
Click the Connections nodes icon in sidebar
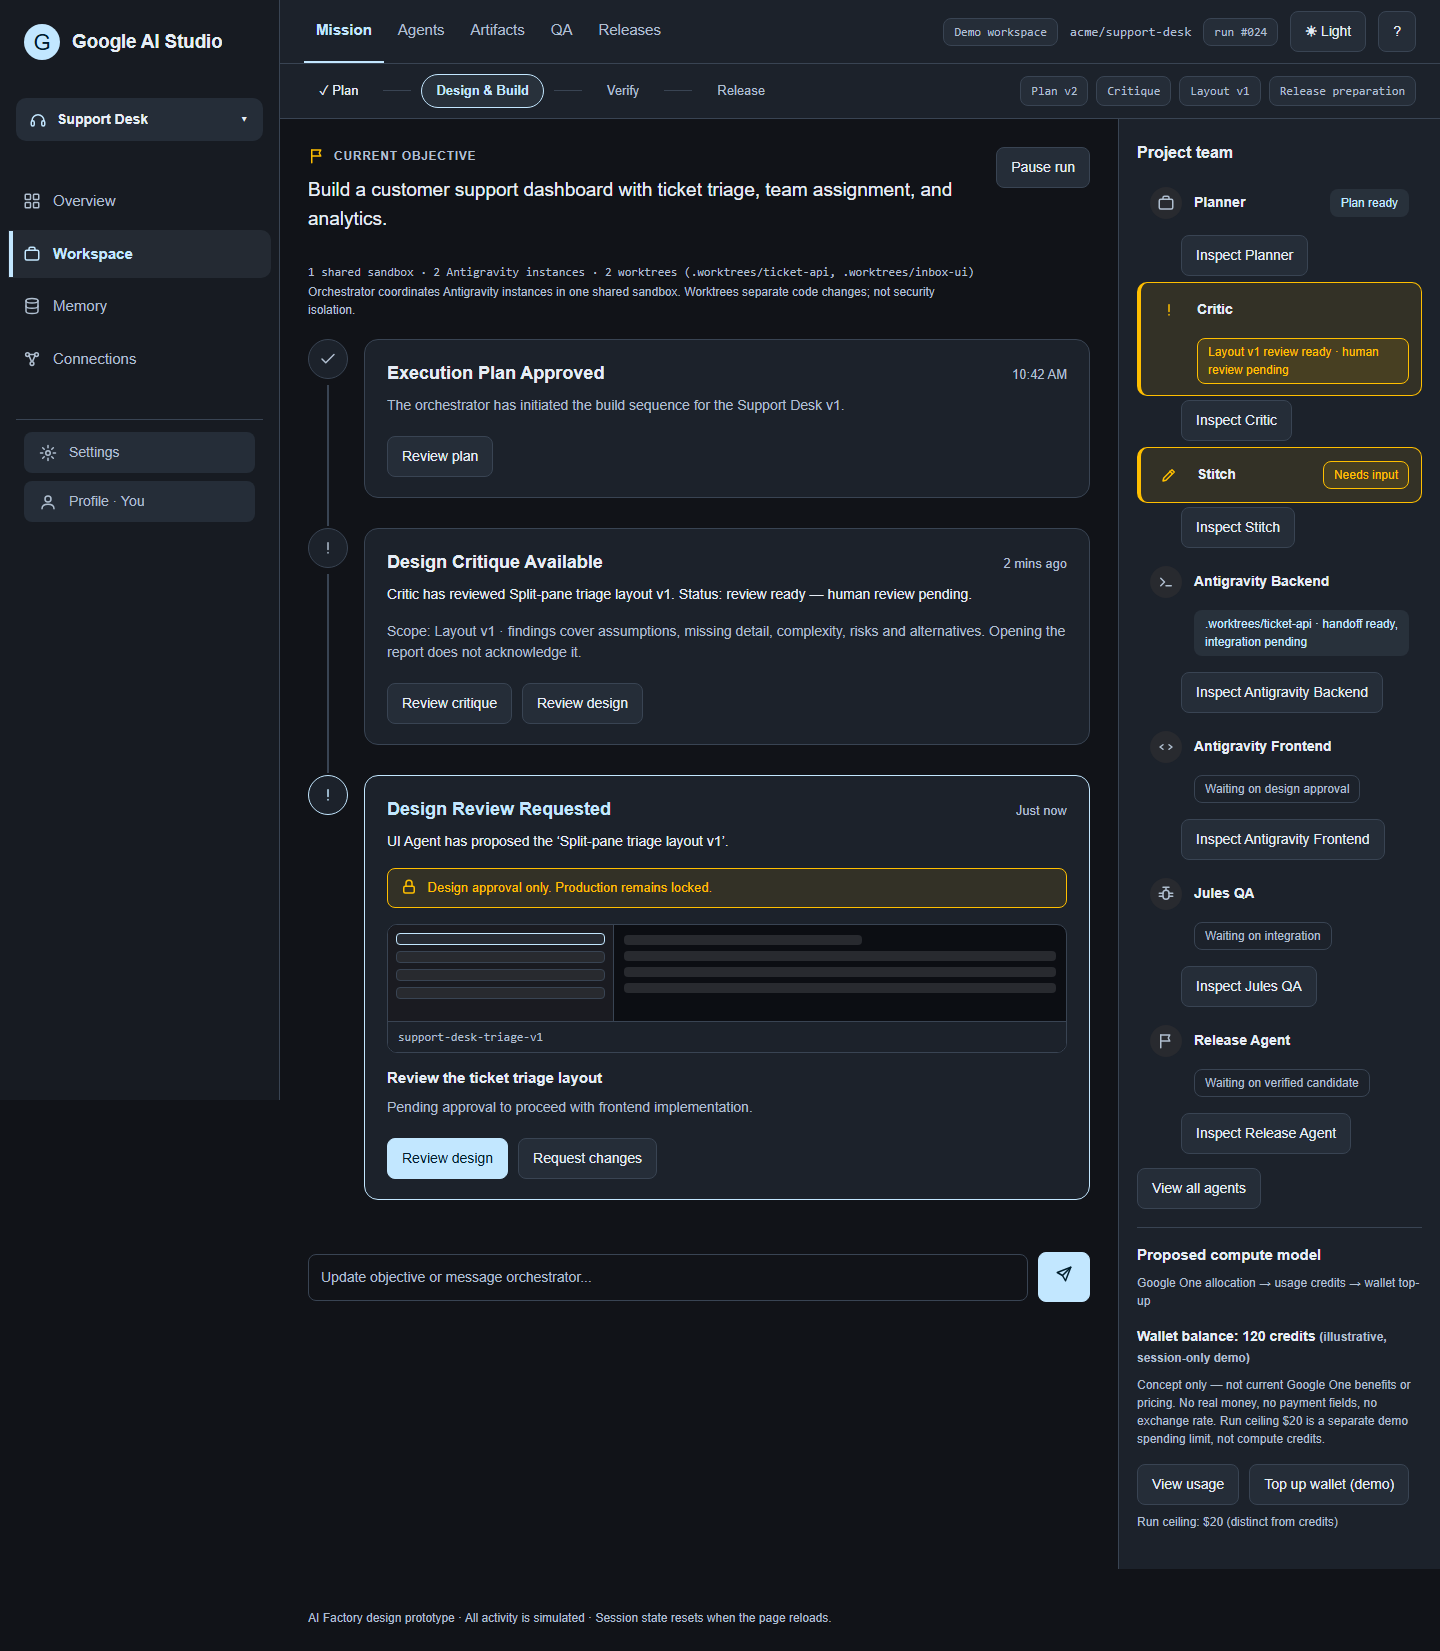click(x=32, y=359)
